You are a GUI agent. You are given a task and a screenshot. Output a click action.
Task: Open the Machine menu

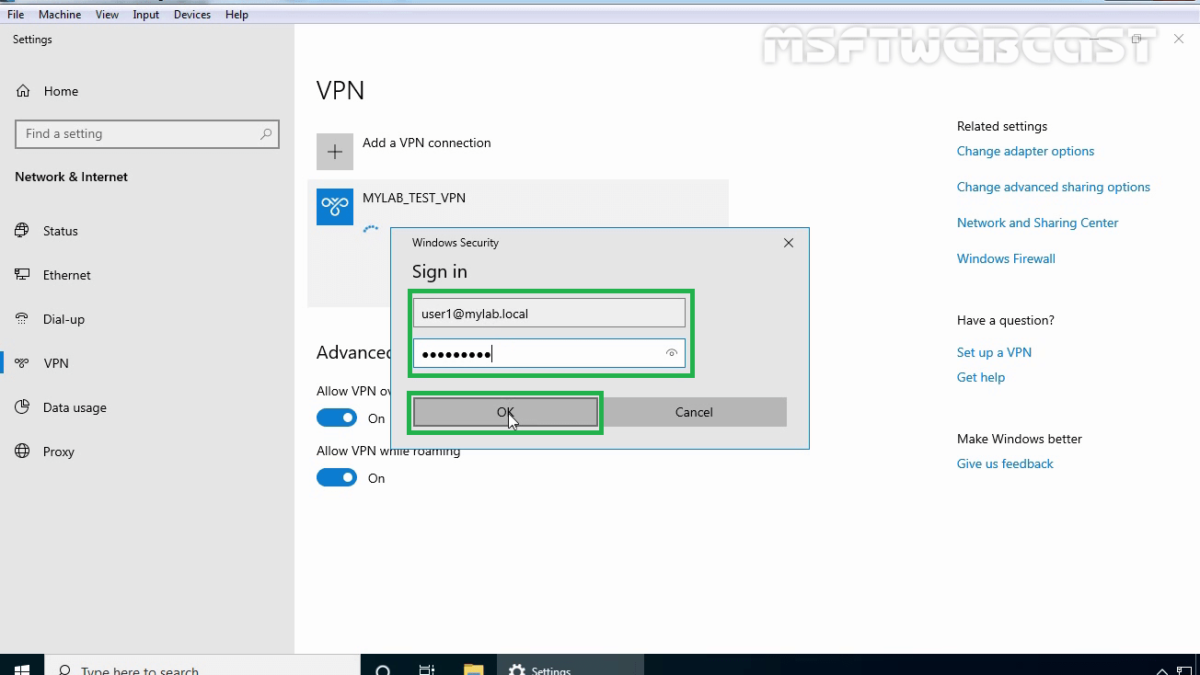coord(60,15)
